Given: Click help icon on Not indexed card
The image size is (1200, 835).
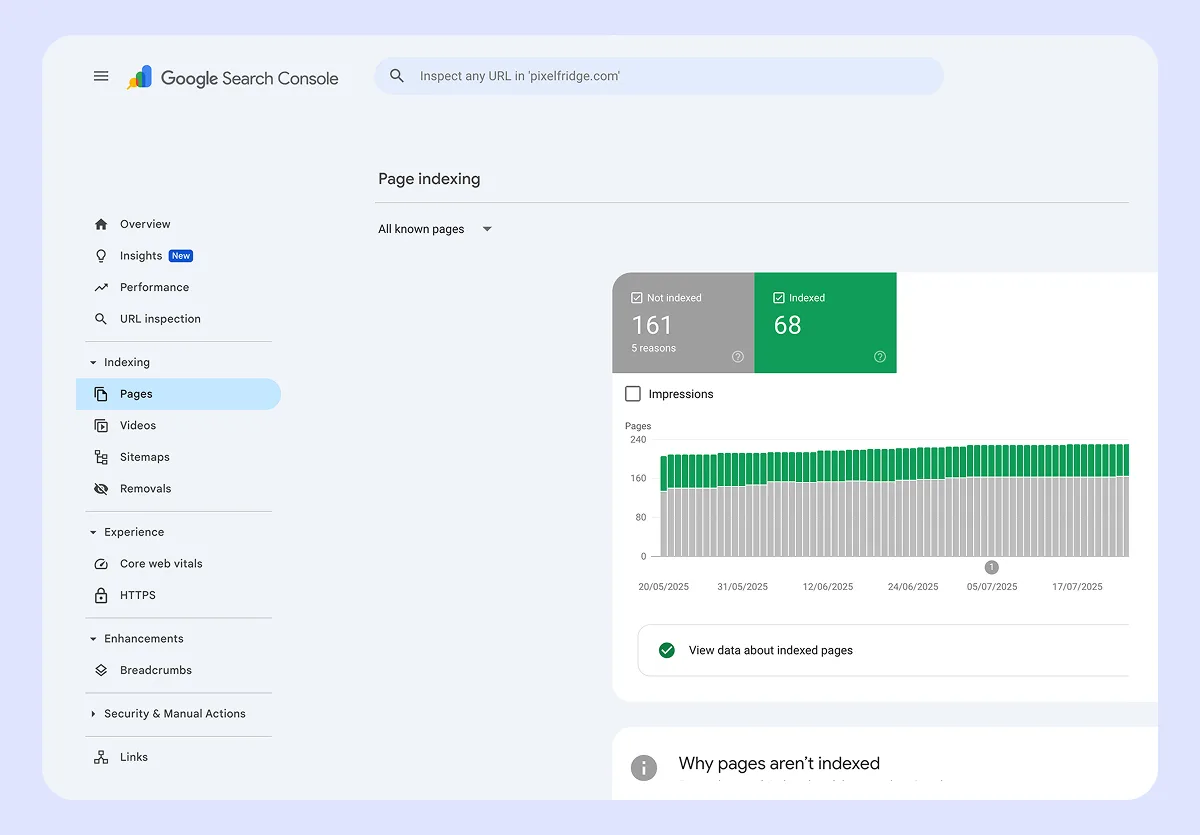Looking at the screenshot, I should pyautogui.click(x=738, y=356).
